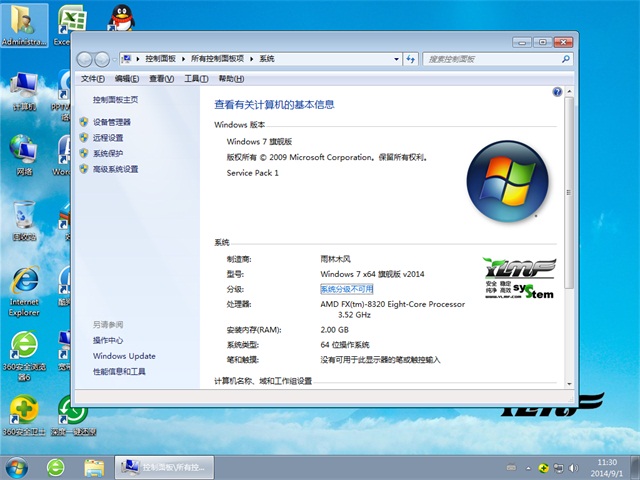Screen dimensions: 640x480
Task: Navigate back with the back arrow button
Action: click(x=84, y=59)
